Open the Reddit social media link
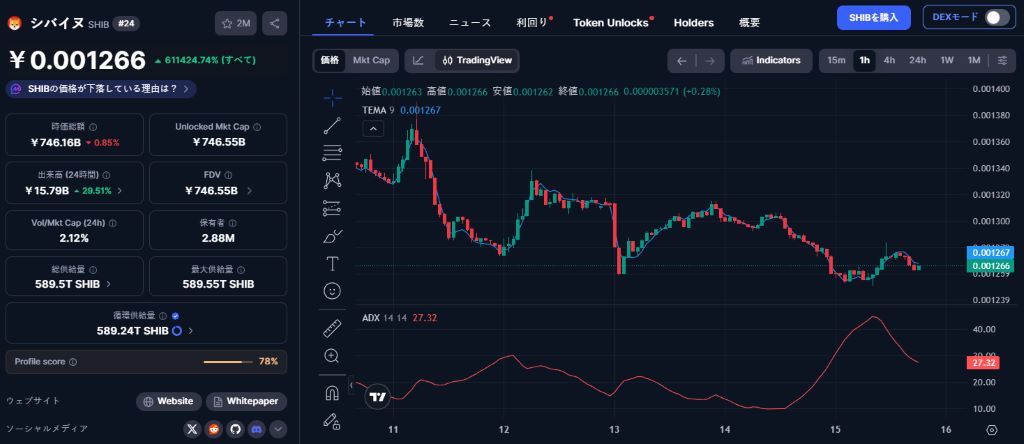 (214, 429)
